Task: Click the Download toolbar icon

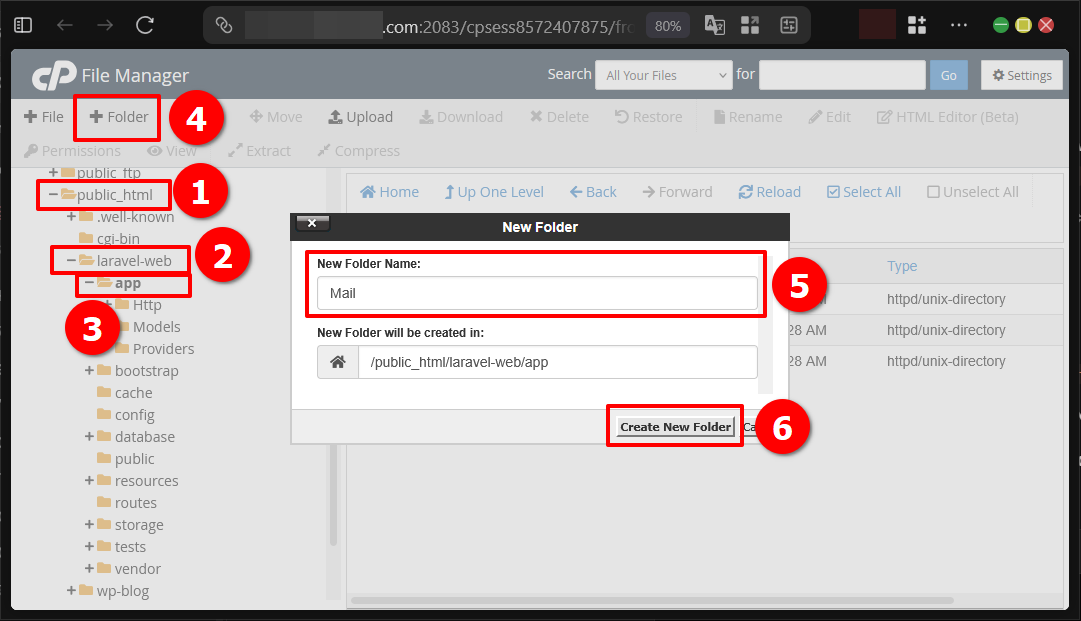Action: click(x=460, y=116)
